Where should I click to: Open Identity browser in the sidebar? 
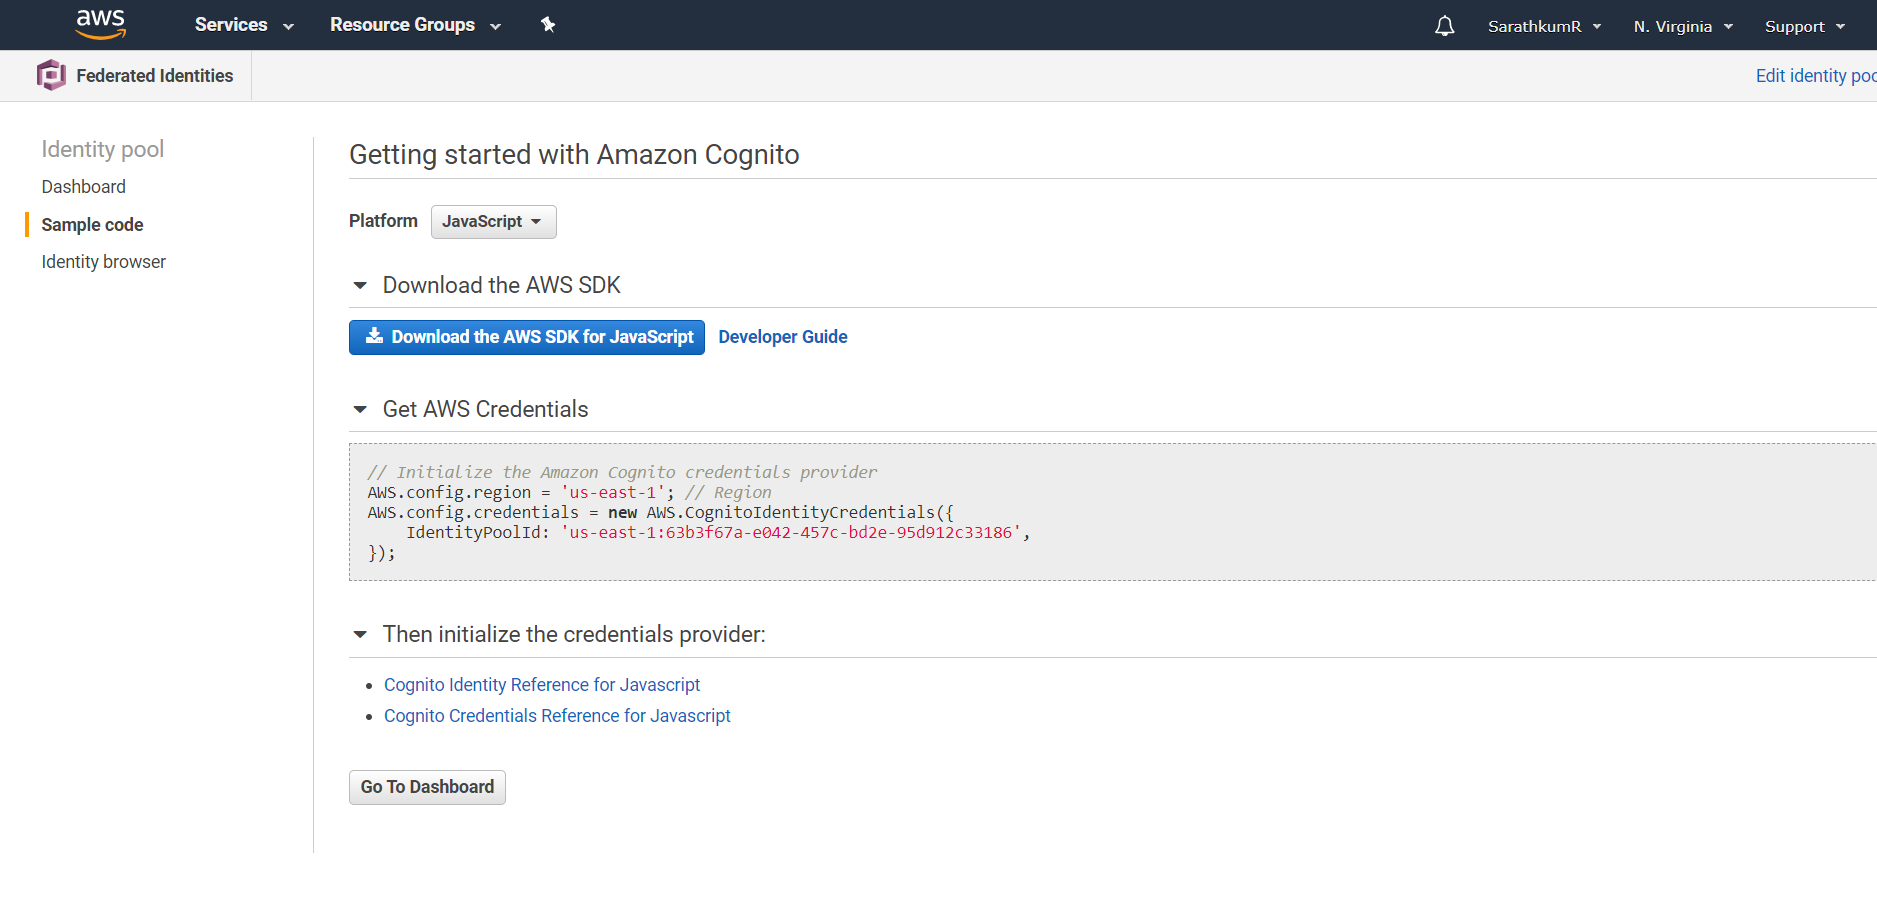pyautogui.click(x=104, y=262)
